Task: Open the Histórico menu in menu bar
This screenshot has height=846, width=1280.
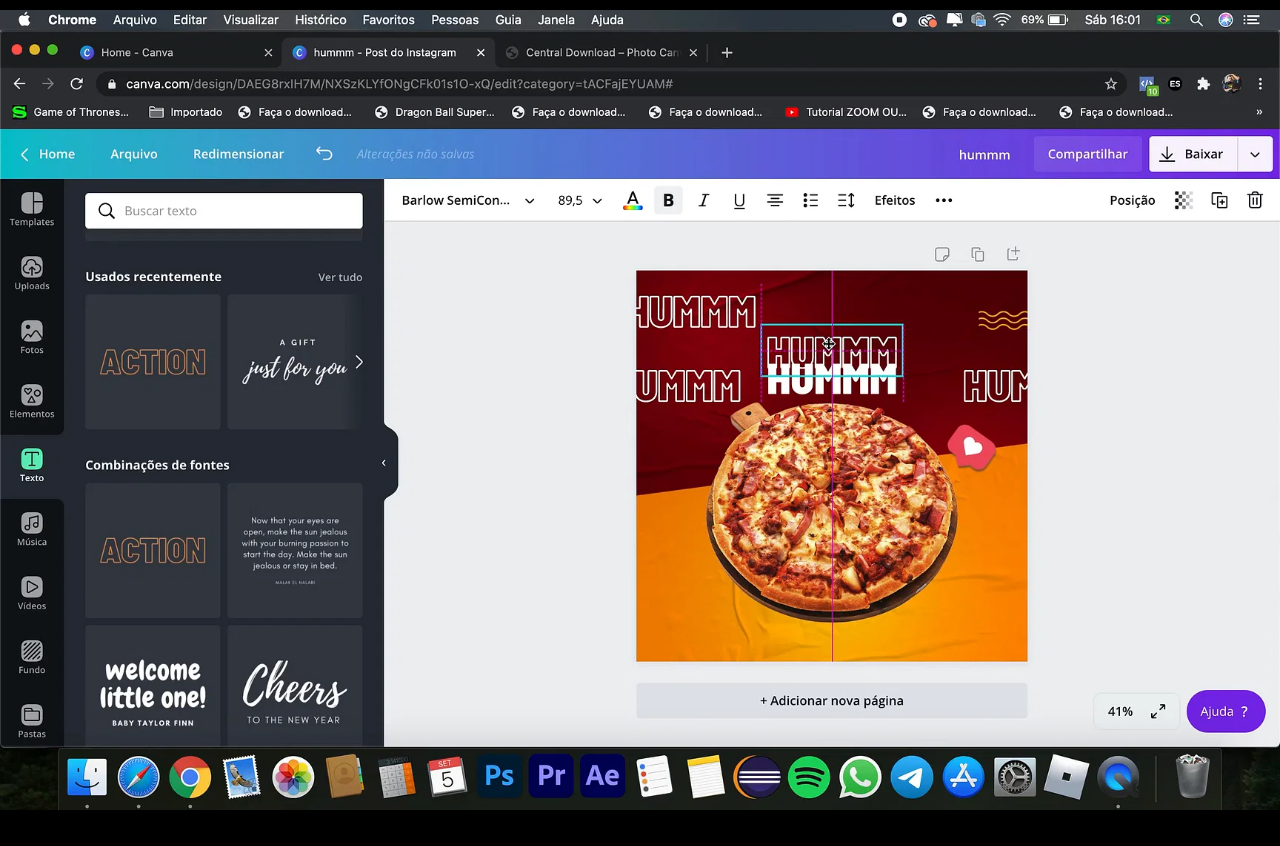Action: pos(320,19)
